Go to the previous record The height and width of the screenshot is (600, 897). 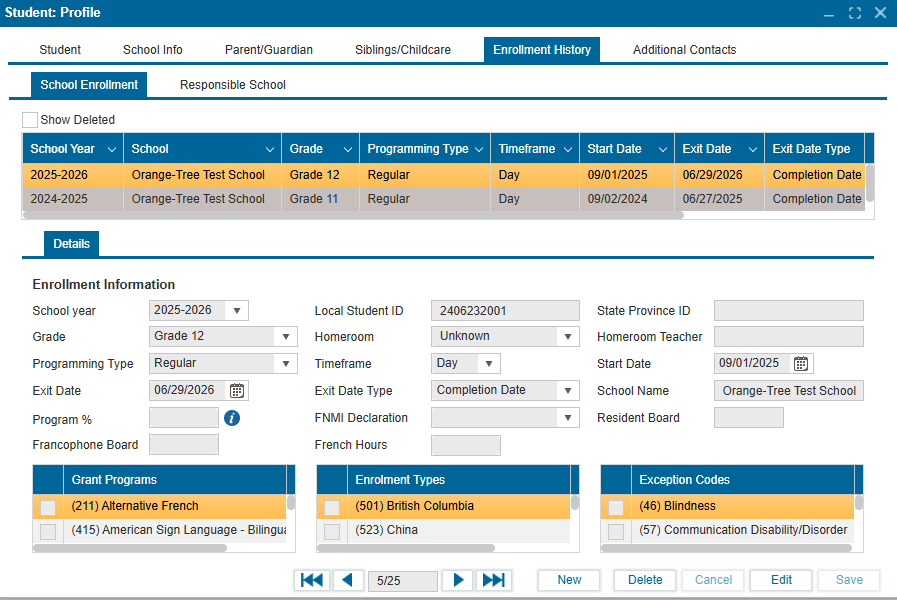[348, 580]
